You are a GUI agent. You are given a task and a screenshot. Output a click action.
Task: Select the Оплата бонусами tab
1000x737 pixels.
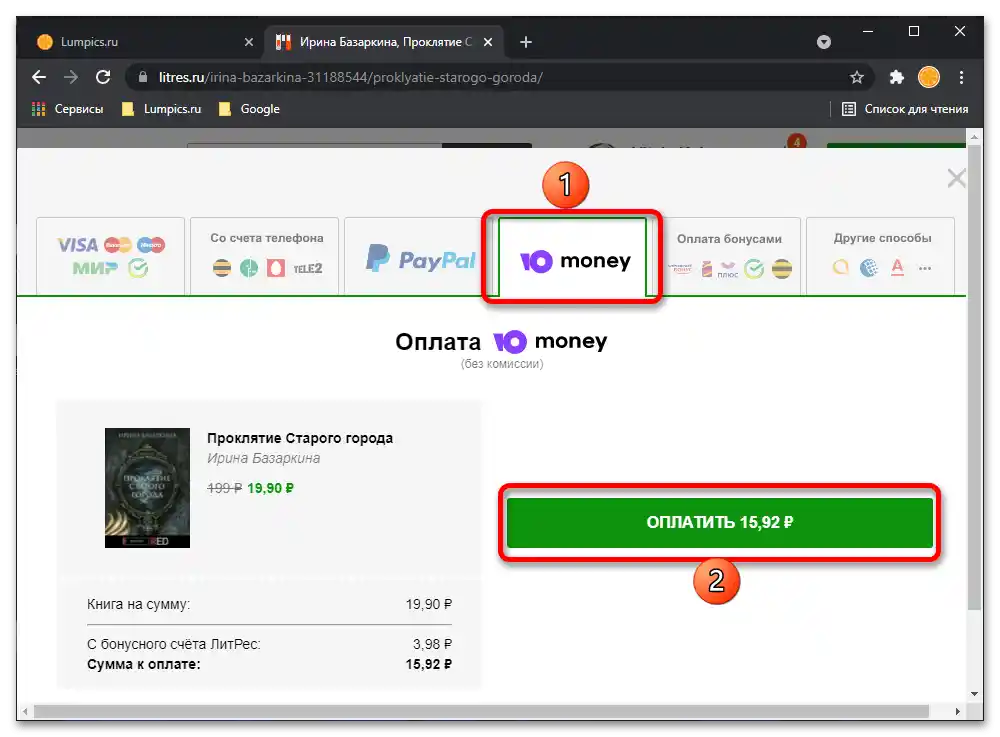pyautogui.click(x=729, y=256)
